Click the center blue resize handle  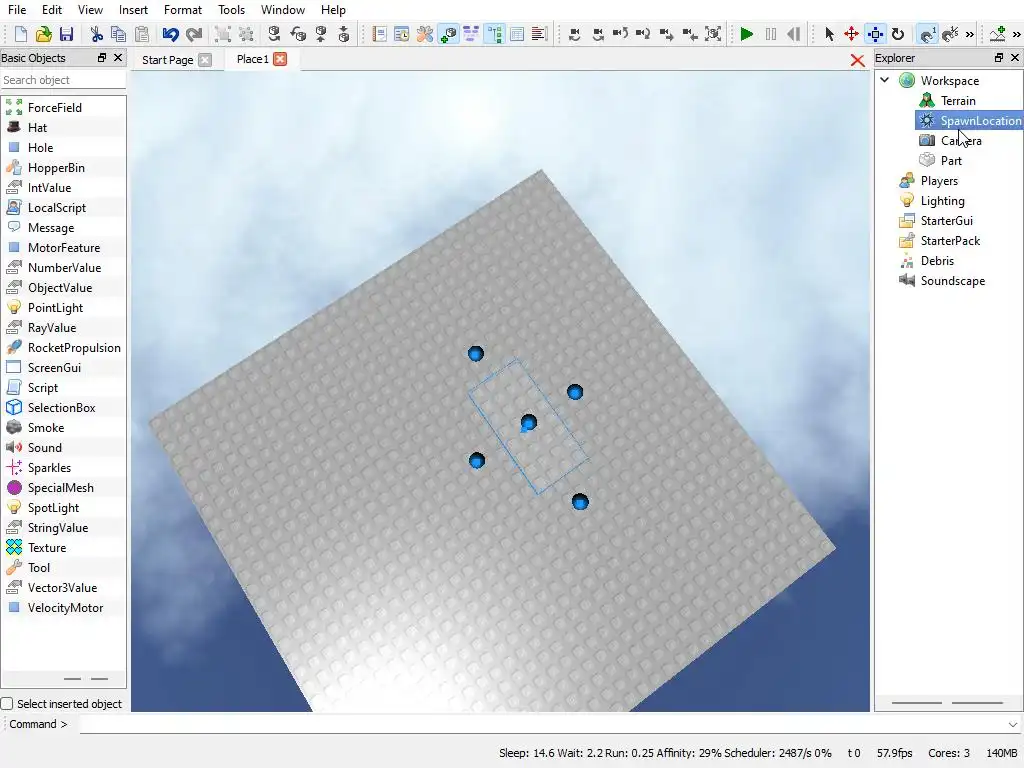pyautogui.click(x=528, y=423)
